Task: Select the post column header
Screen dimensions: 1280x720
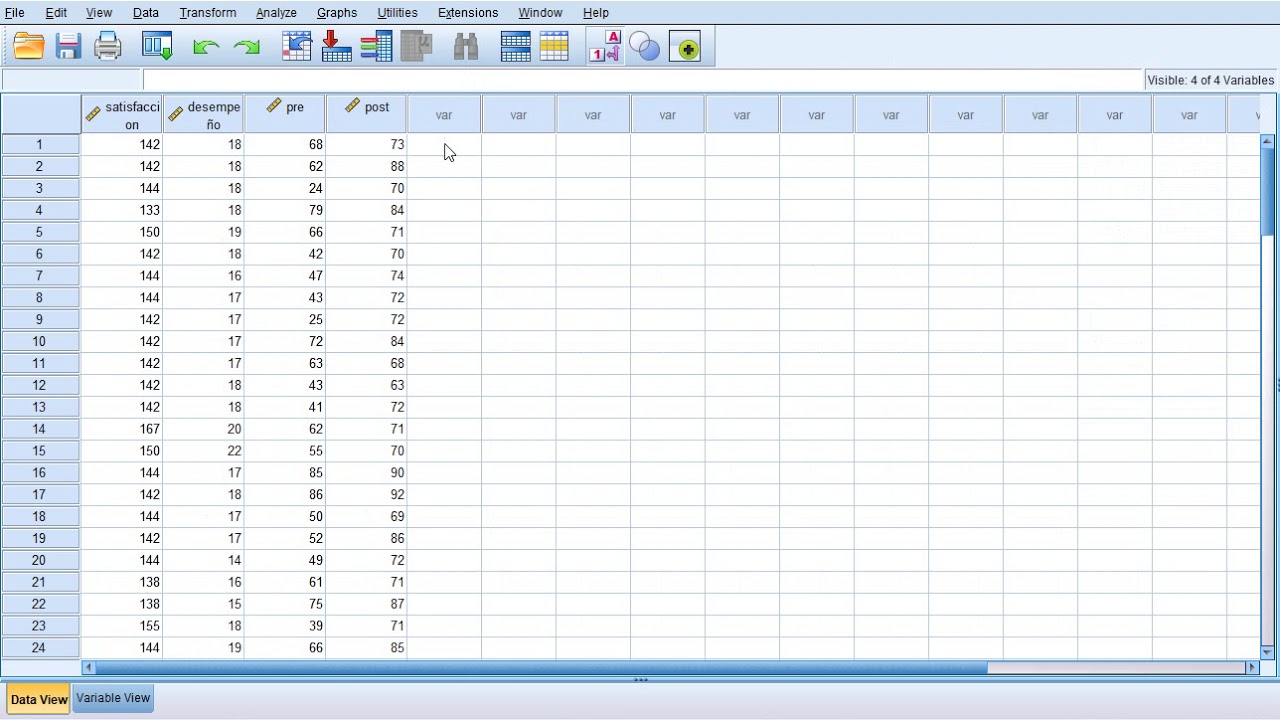Action: coord(366,114)
